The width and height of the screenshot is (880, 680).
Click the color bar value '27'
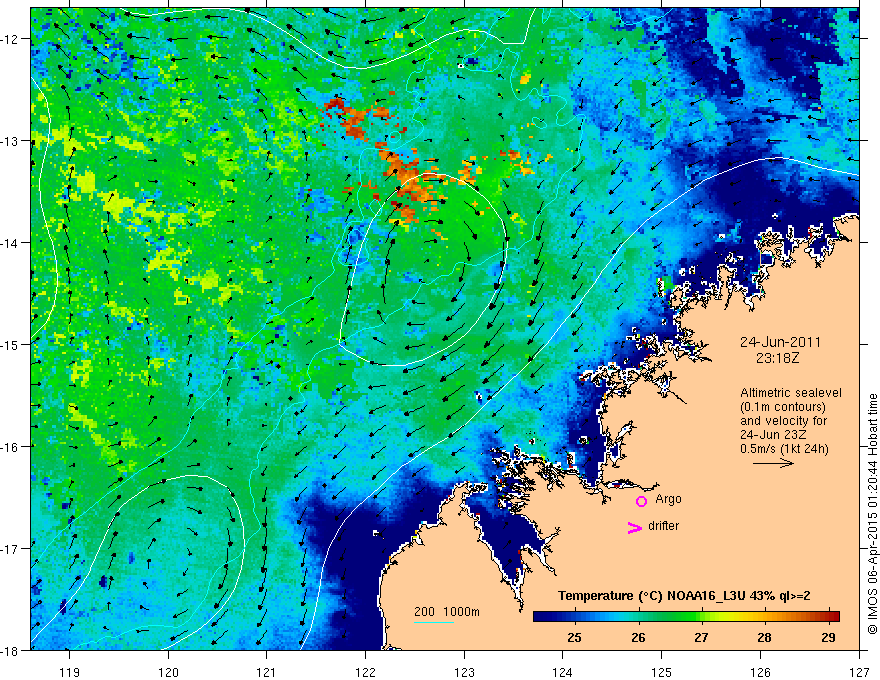pos(701,637)
